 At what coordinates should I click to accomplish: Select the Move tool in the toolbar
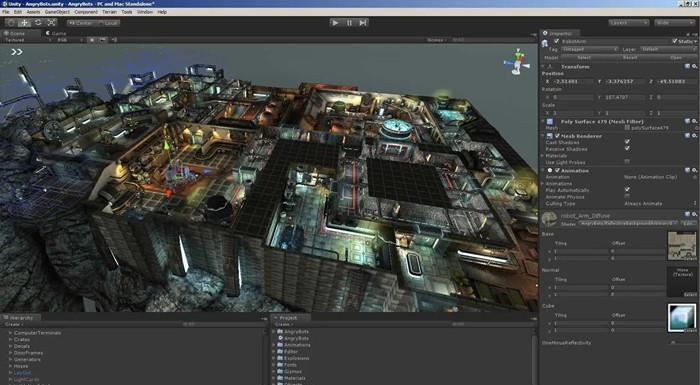click(x=25, y=22)
